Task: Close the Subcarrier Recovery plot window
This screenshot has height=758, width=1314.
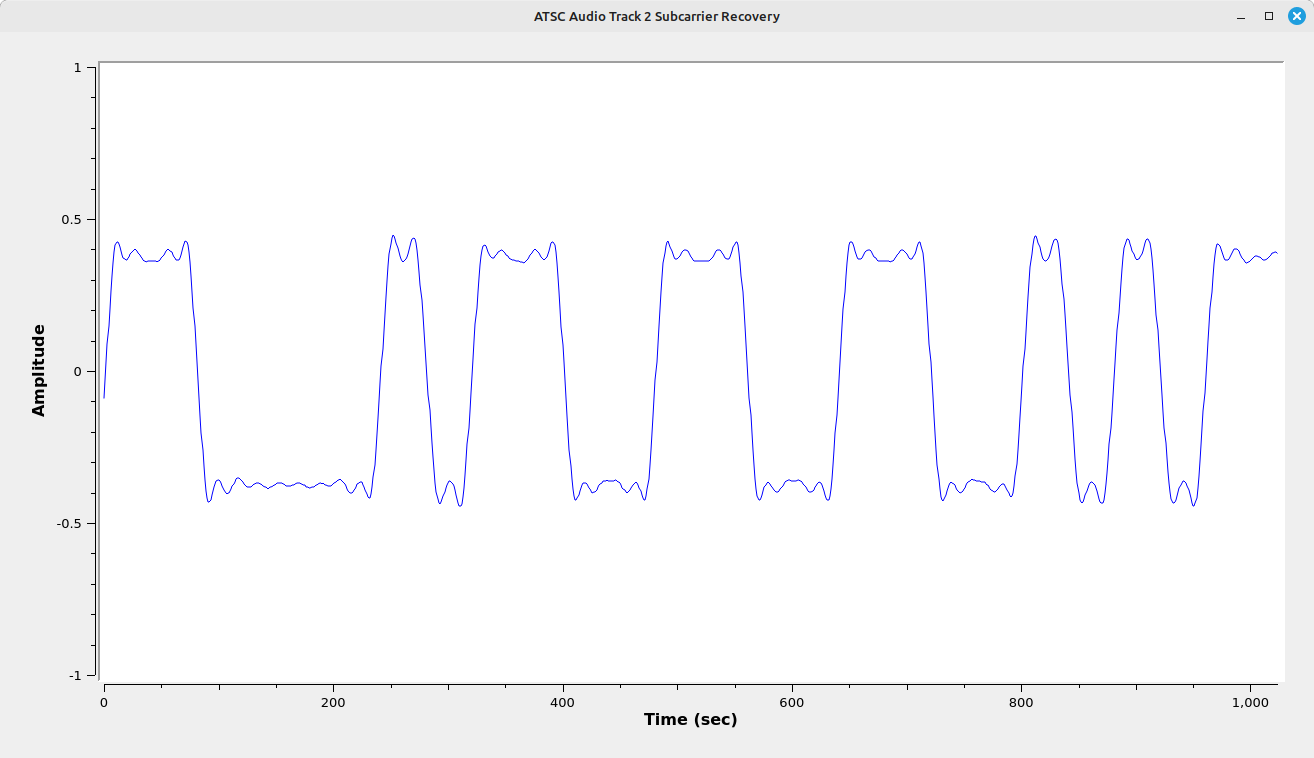Action: pyautogui.click(x=1296, y=16)
